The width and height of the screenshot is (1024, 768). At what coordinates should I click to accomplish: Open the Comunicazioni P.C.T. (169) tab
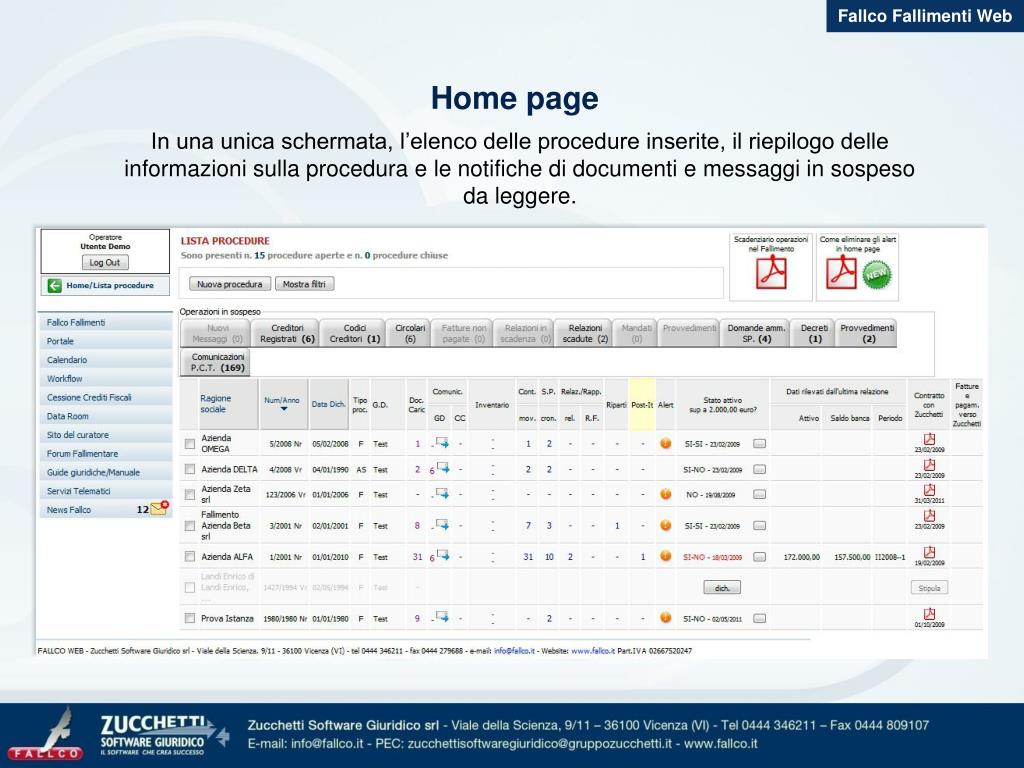pos(217,362)
